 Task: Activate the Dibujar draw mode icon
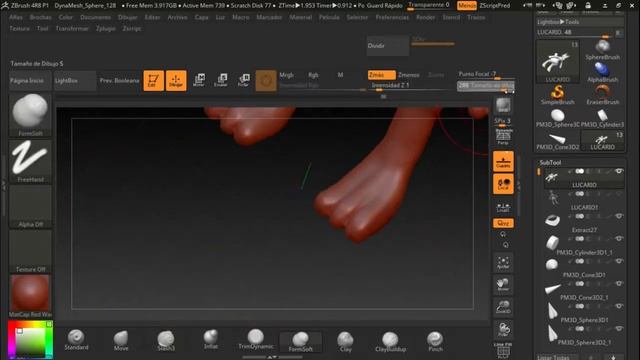coord(176,80)
